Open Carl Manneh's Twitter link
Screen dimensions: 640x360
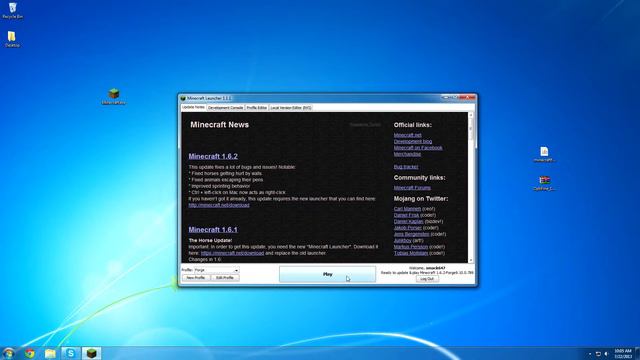pos(407,209)
